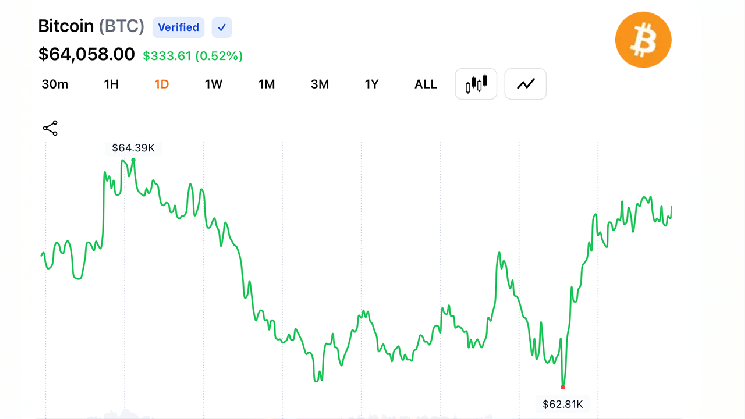Select the 30m time range
The width and height of the screenshot is (745, 419).
55,85
